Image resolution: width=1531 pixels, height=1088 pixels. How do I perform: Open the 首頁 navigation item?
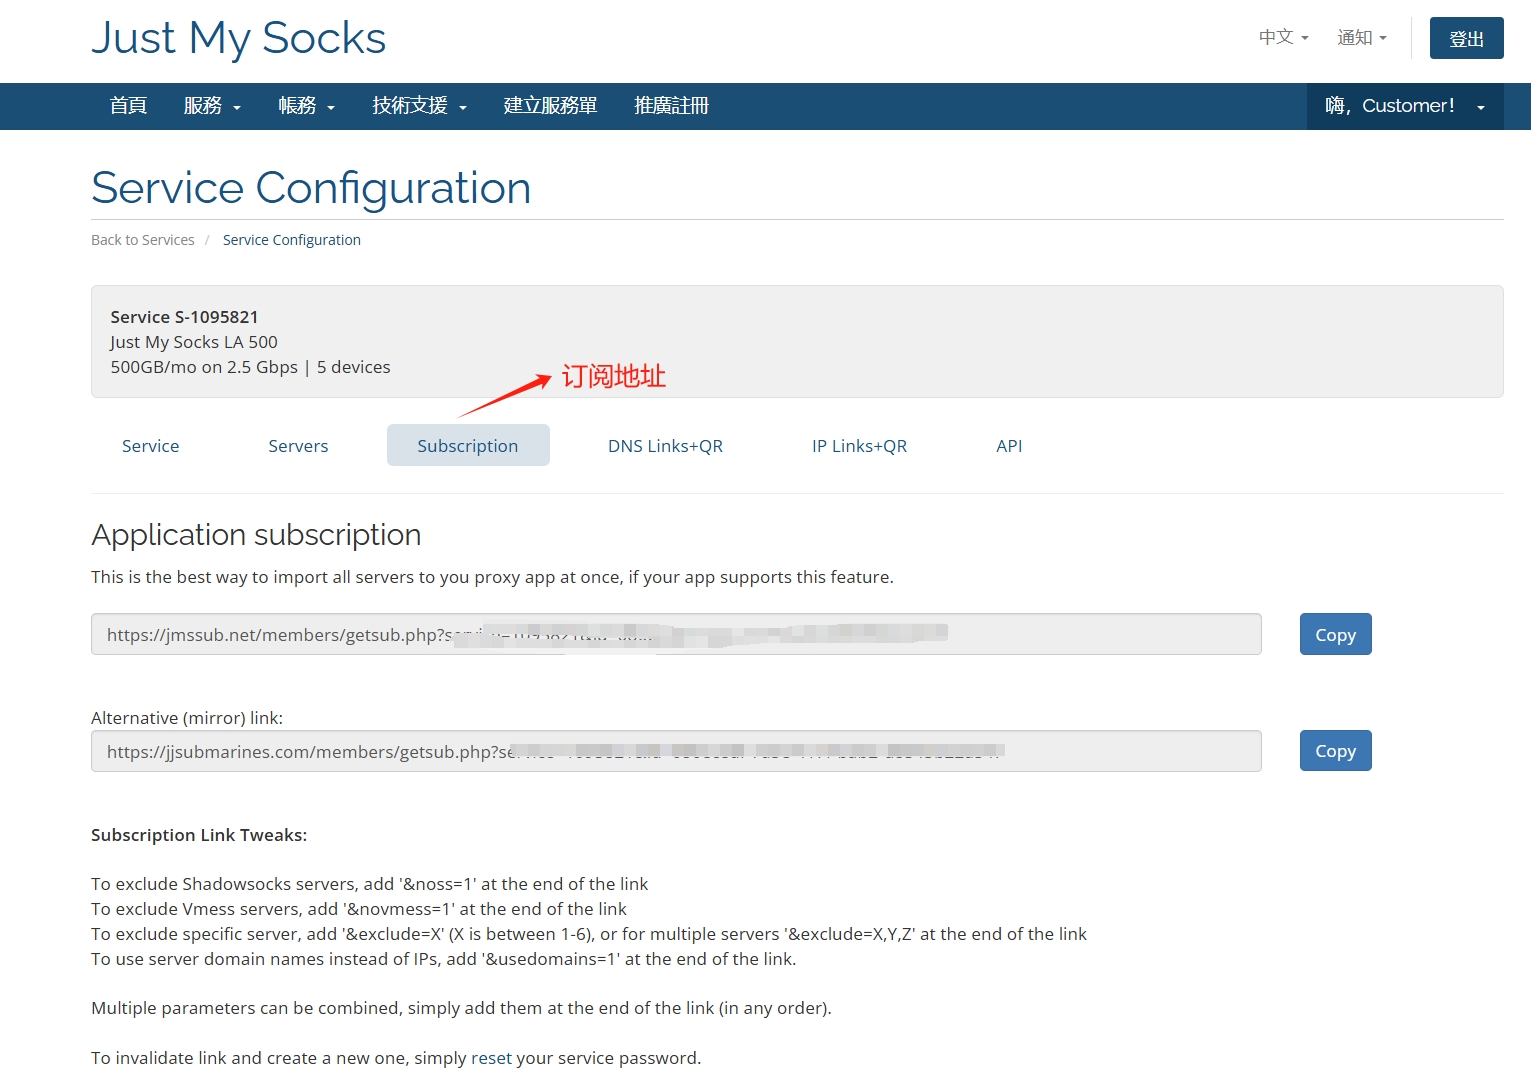(127, 106)
